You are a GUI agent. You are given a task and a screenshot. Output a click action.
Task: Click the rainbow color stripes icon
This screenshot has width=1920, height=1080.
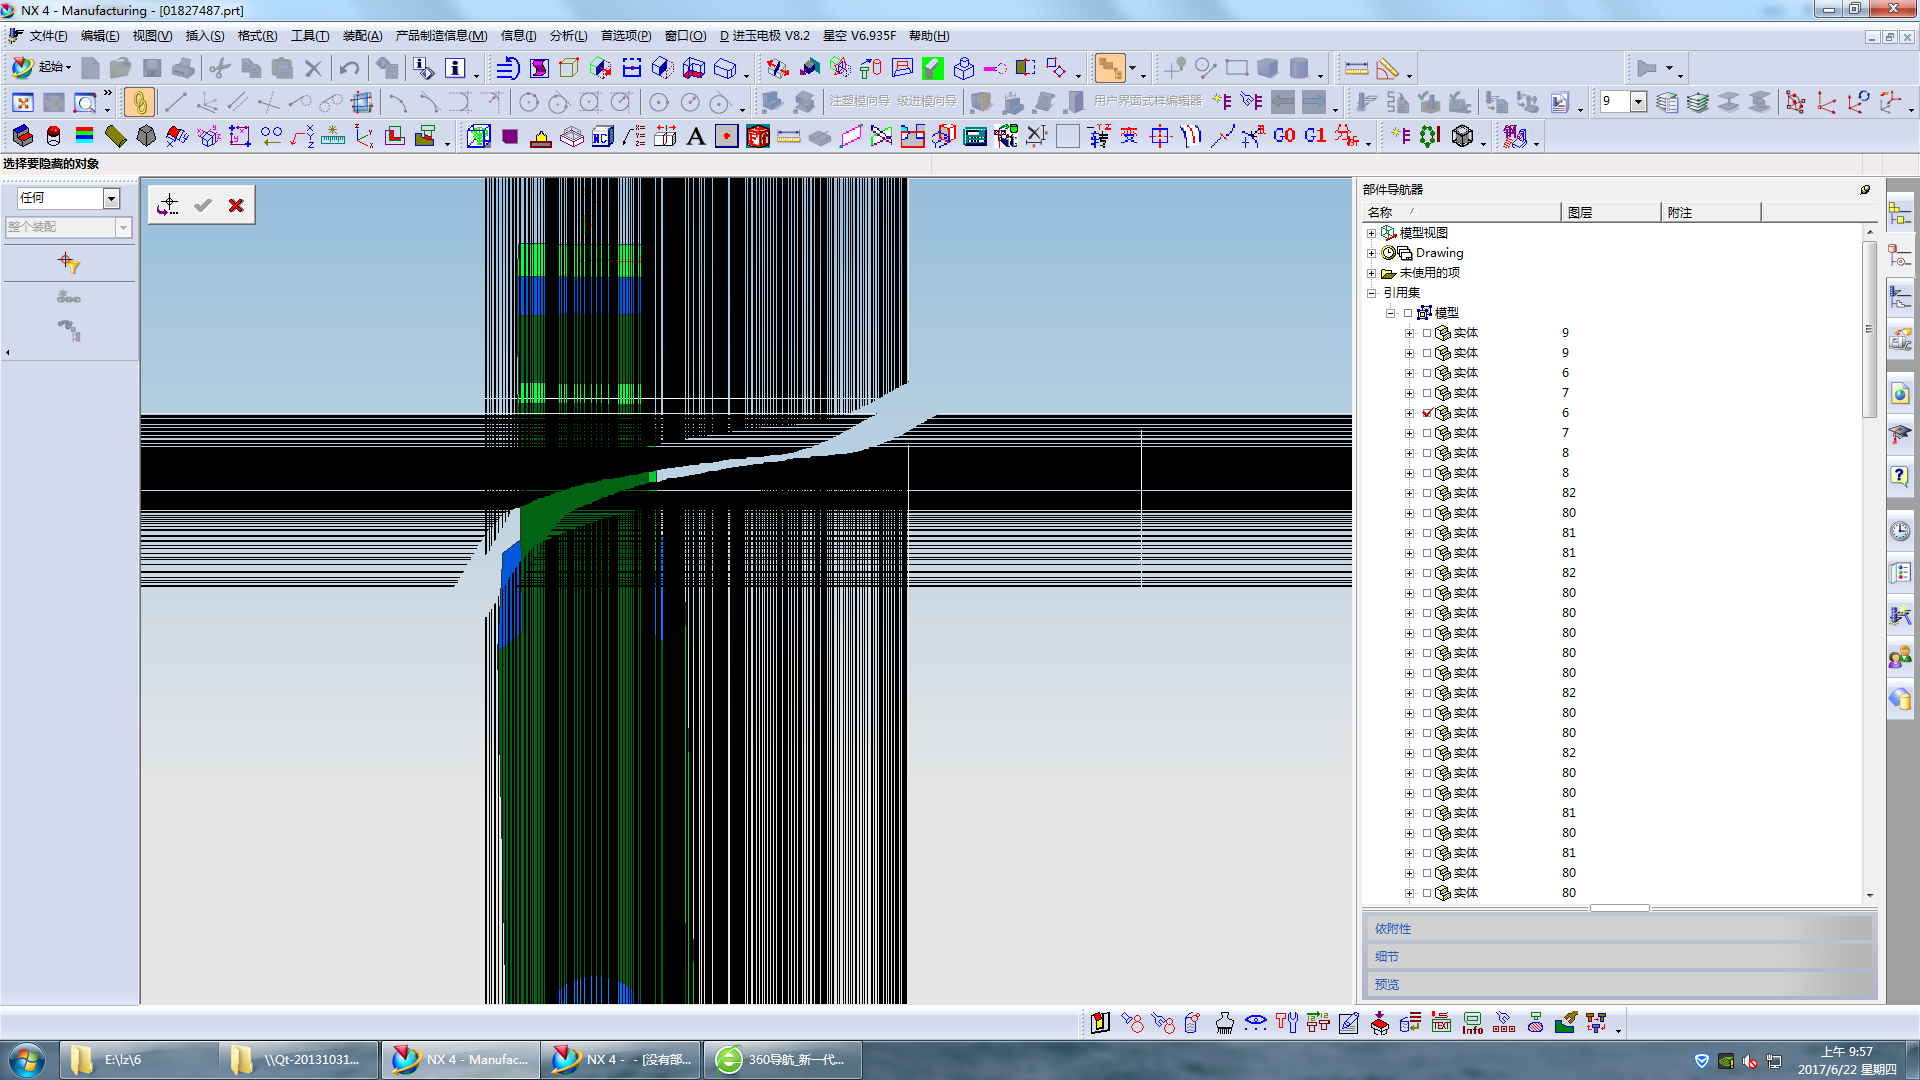(85, 136)
